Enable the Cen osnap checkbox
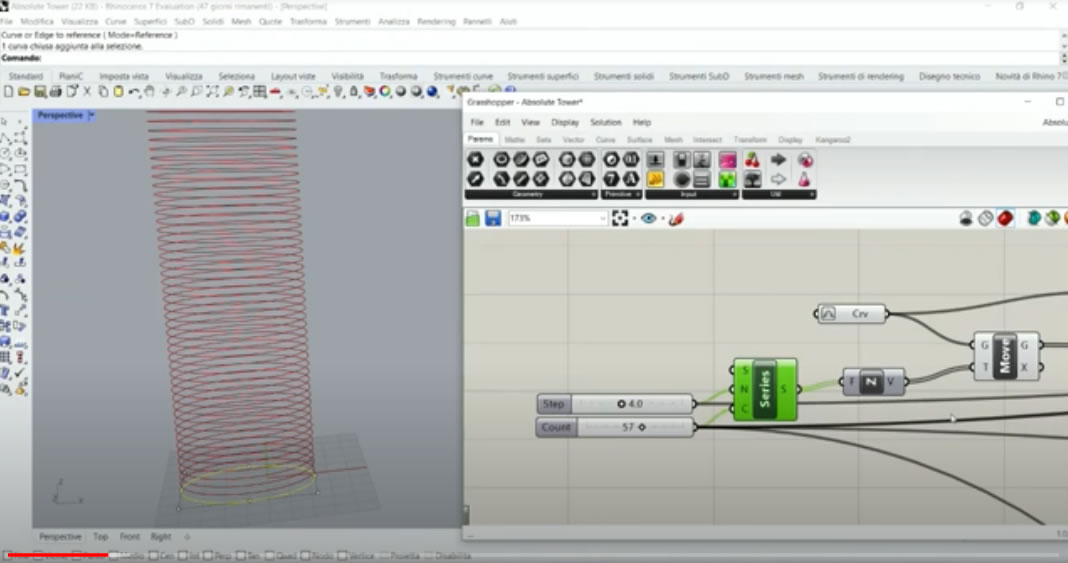Image resolution: width=1068 pixels, height=563 pixels. click(x=154, y=555)
